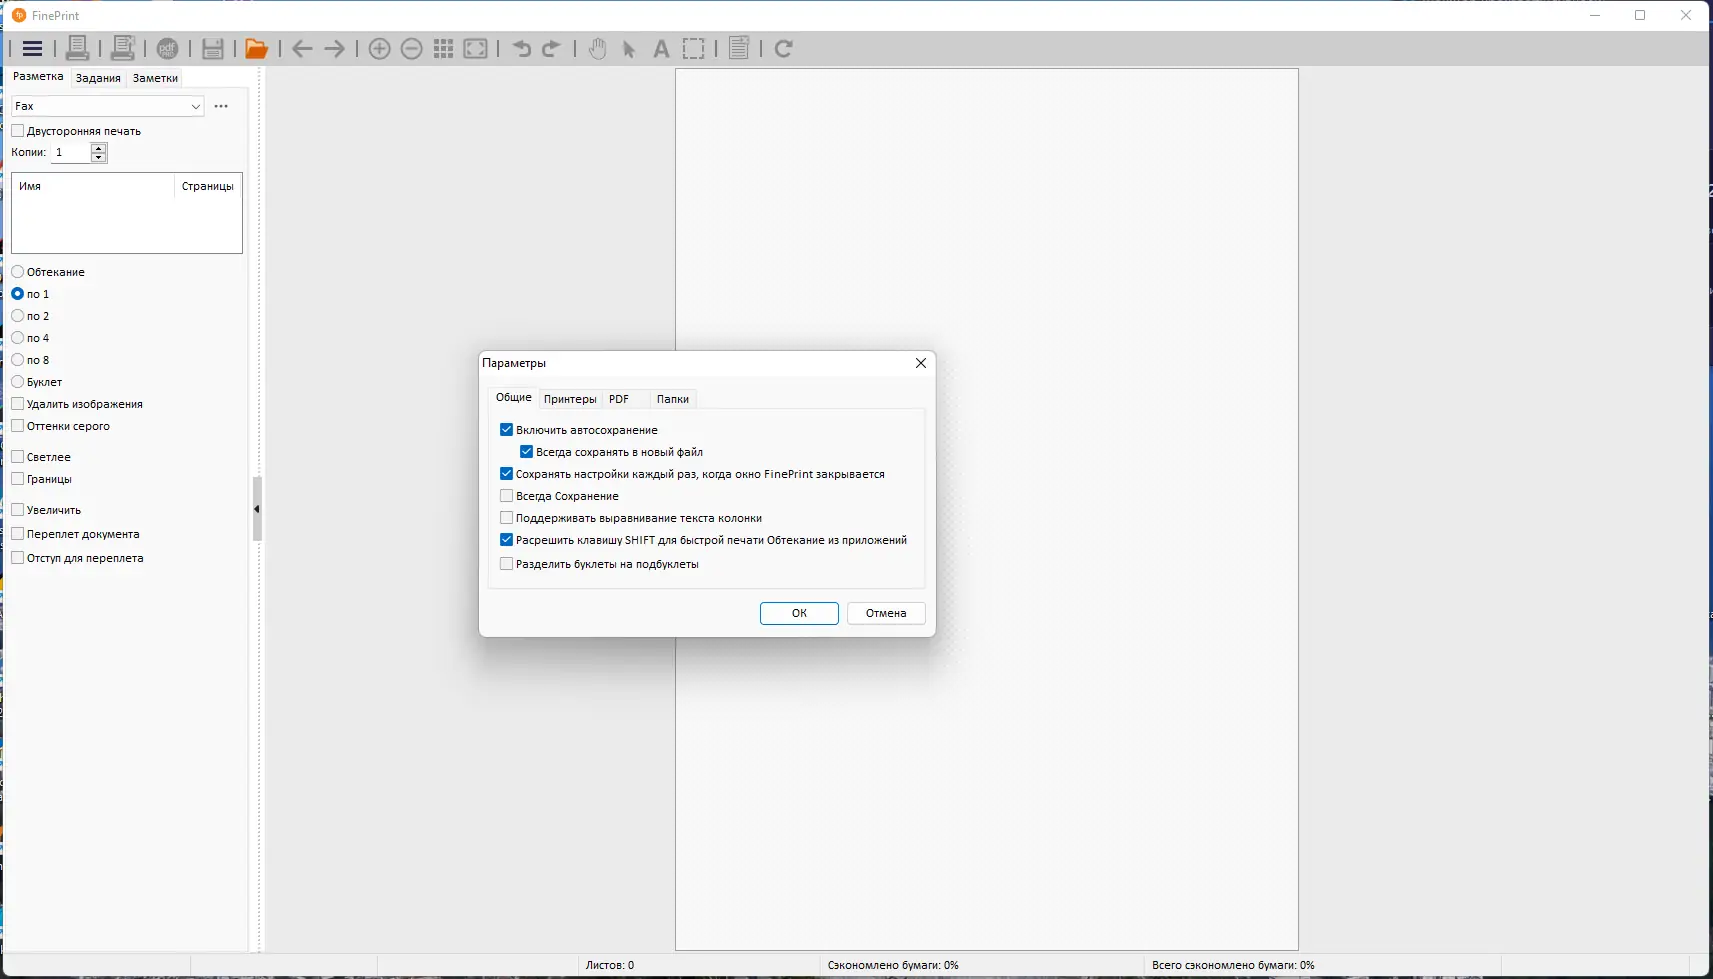
Task: Click the PDF export toolbar icon
Action: 168,48
